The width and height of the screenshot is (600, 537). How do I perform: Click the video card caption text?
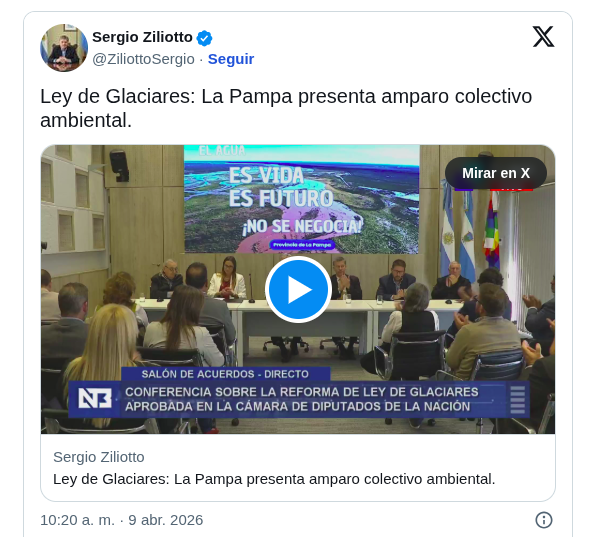(x=274, y=479)
